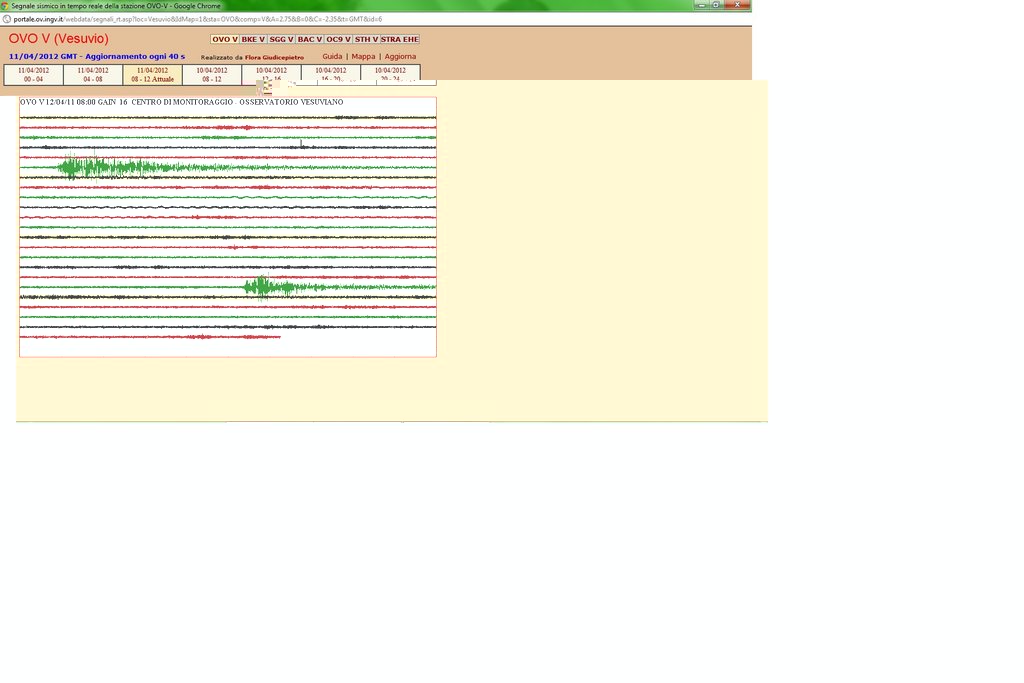Click the browser address bar URL
Viewport: 1024px width, 683px height.
(197, 20)
